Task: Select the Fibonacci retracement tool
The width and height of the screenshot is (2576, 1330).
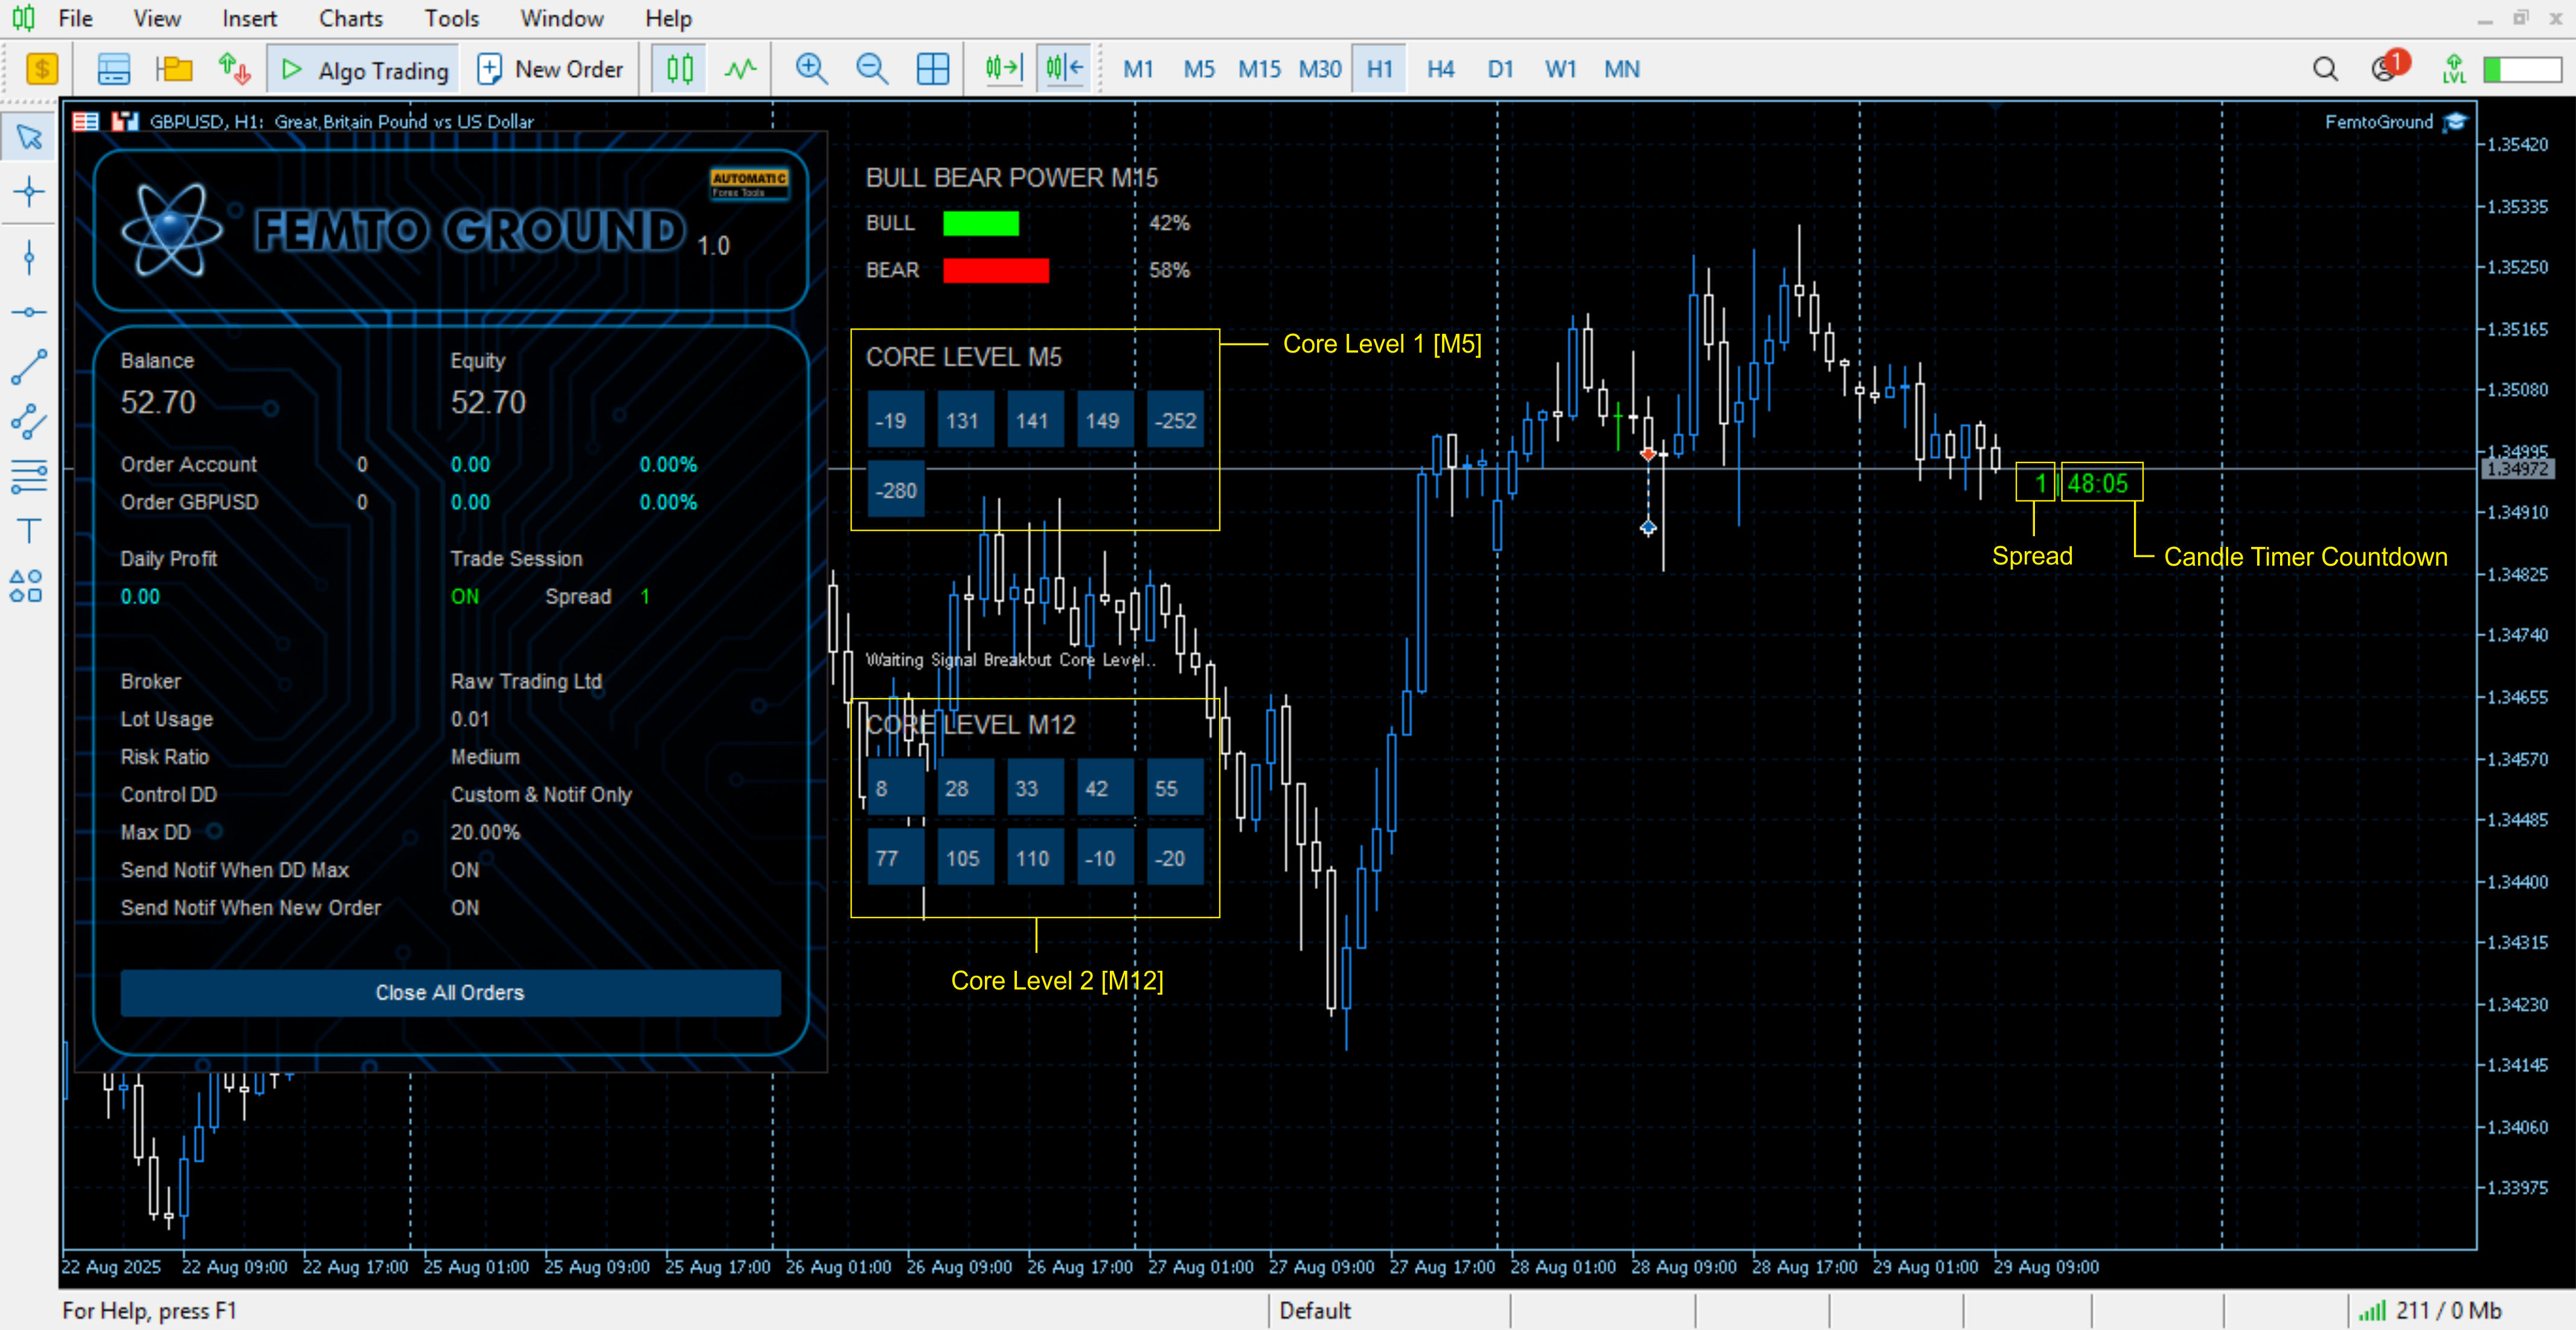Action: tap(29, 476)
